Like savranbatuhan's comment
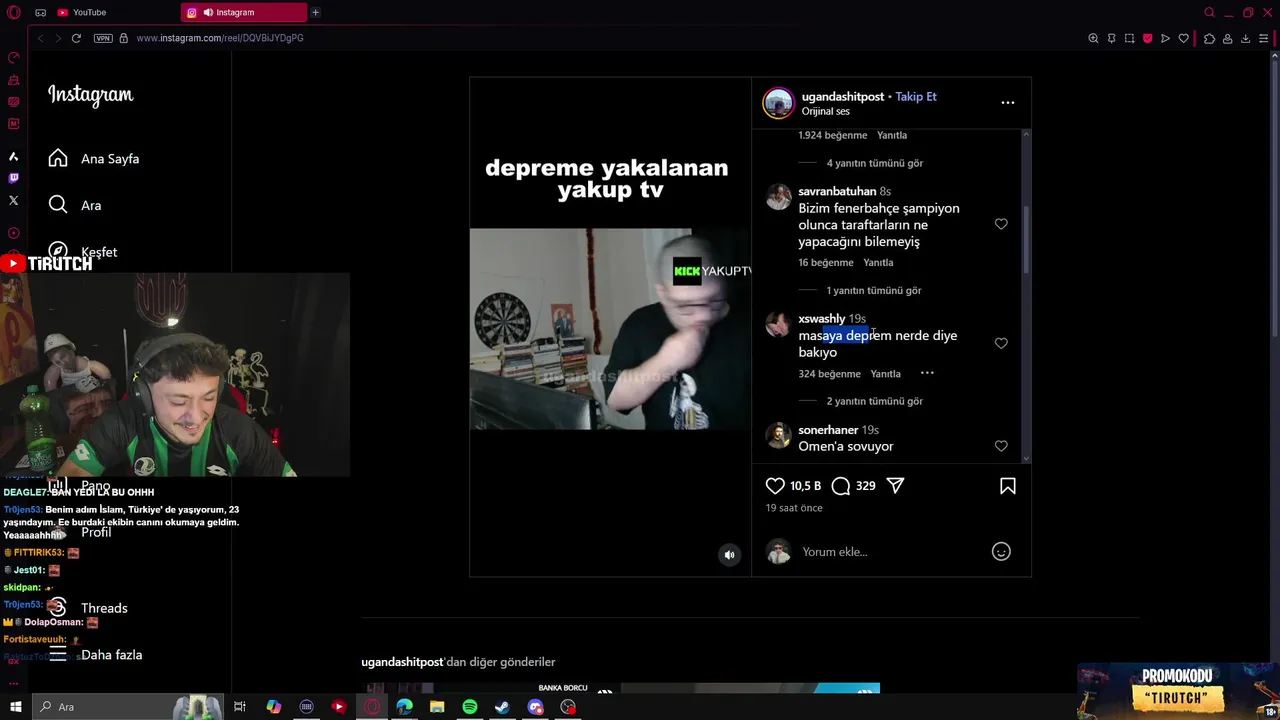Viewport: 1280px width, 720px height. pos(1001,224)
